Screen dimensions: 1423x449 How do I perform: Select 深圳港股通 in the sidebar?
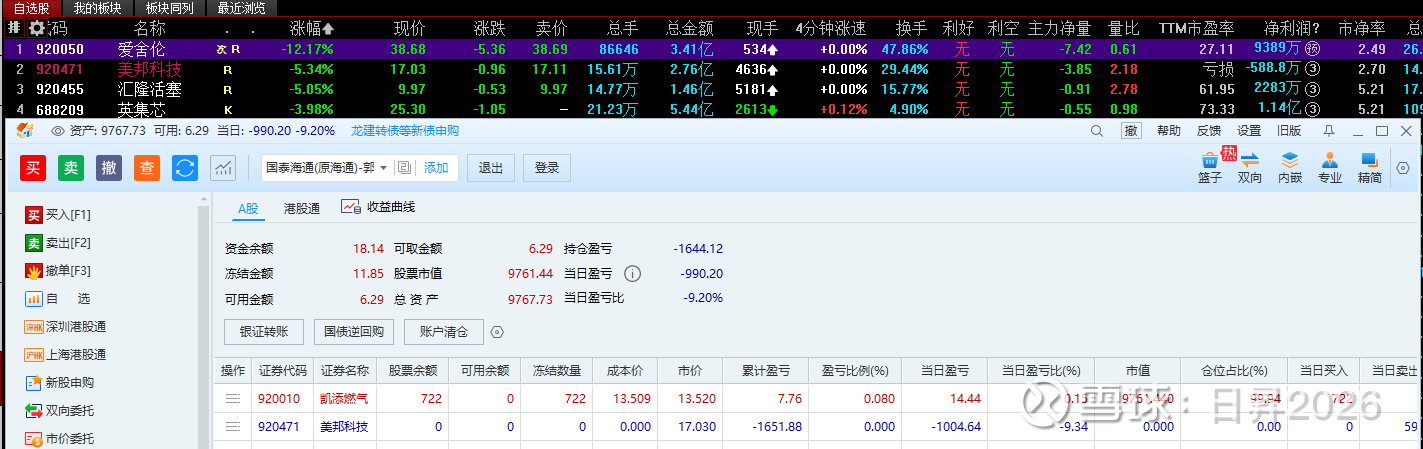point(65,327)
